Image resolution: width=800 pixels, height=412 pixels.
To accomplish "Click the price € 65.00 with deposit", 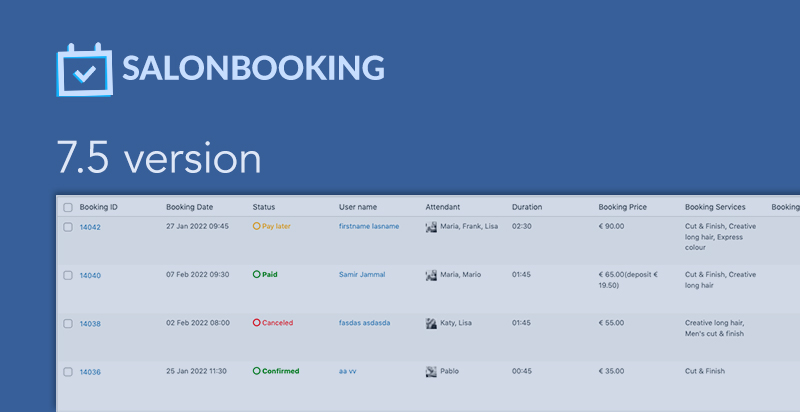I will point(628,280).
